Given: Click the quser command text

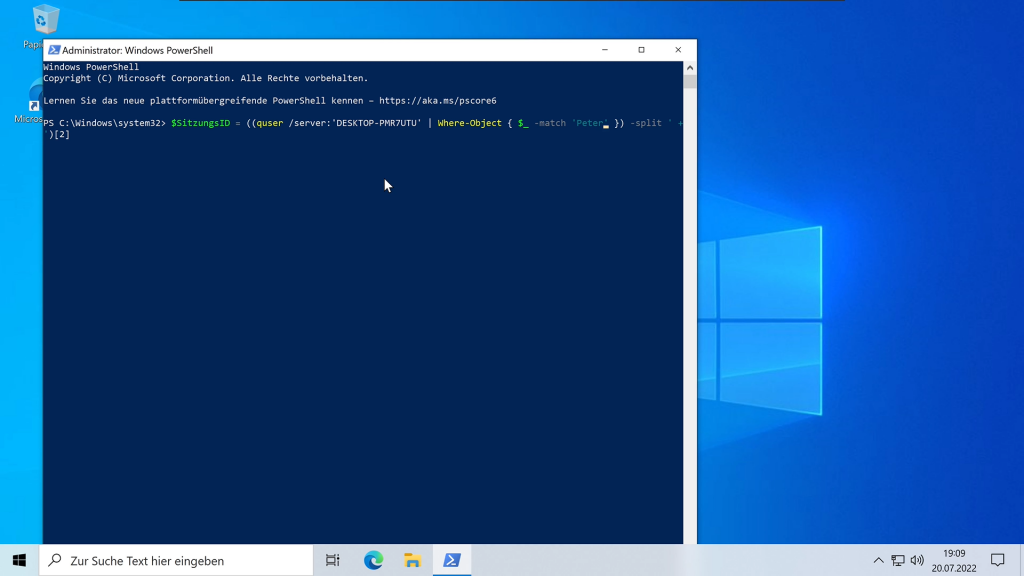Looking at the screenshot, I should pyautogui.click(x=270, y=123).
